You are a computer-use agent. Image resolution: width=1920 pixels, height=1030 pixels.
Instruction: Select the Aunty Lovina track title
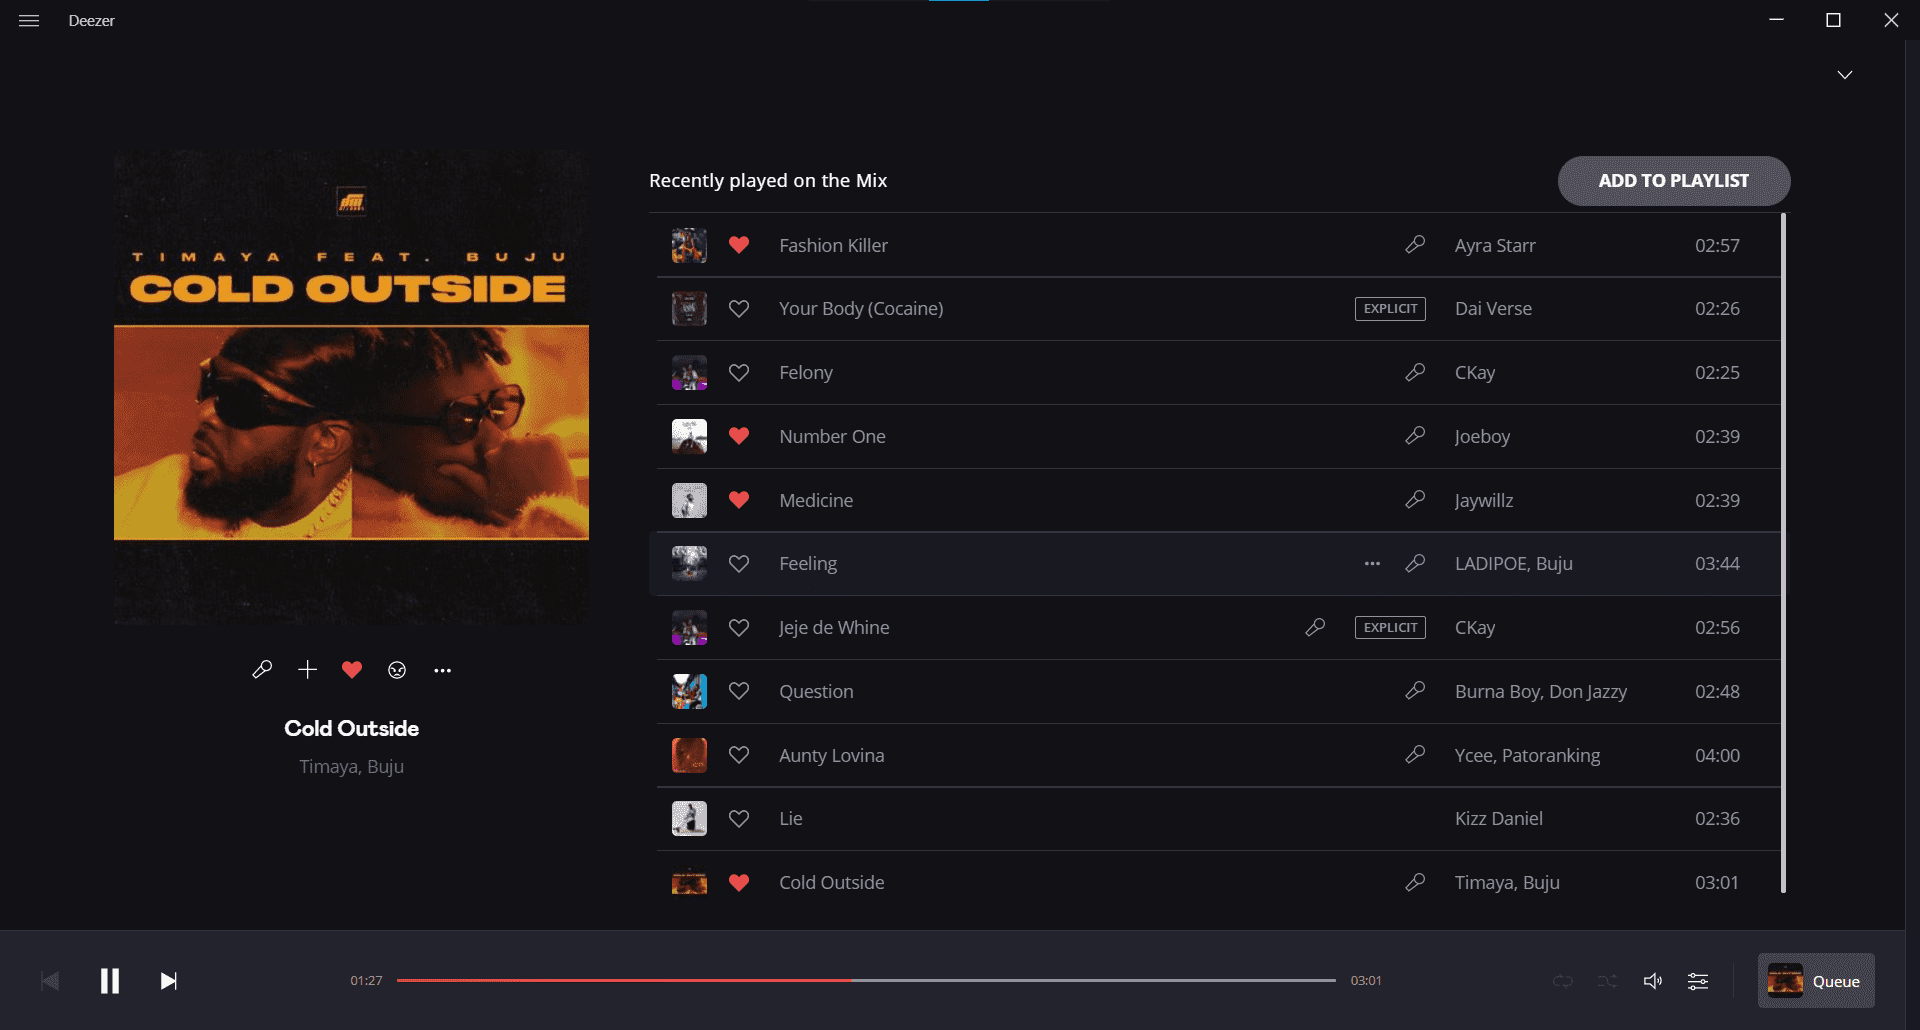click(x=832, y=756)
